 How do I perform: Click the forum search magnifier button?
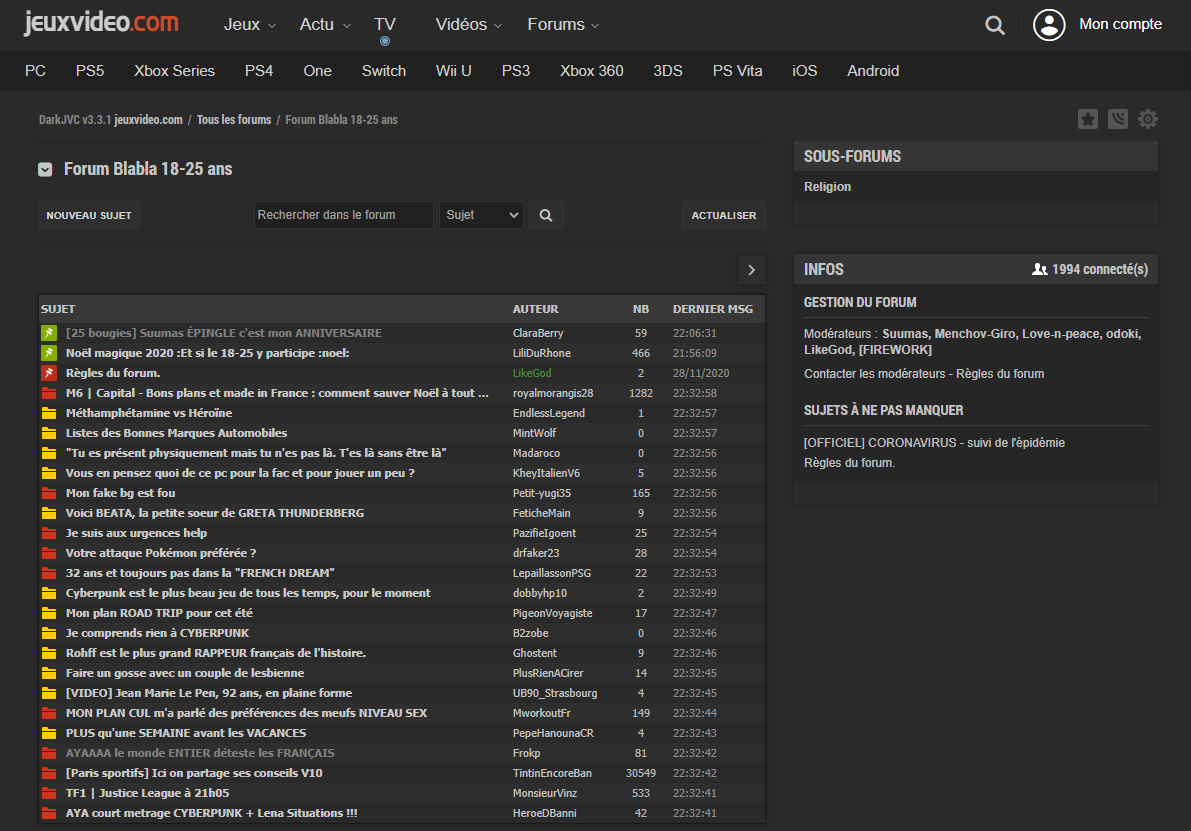pyautogui.click(x=546, y=215)
